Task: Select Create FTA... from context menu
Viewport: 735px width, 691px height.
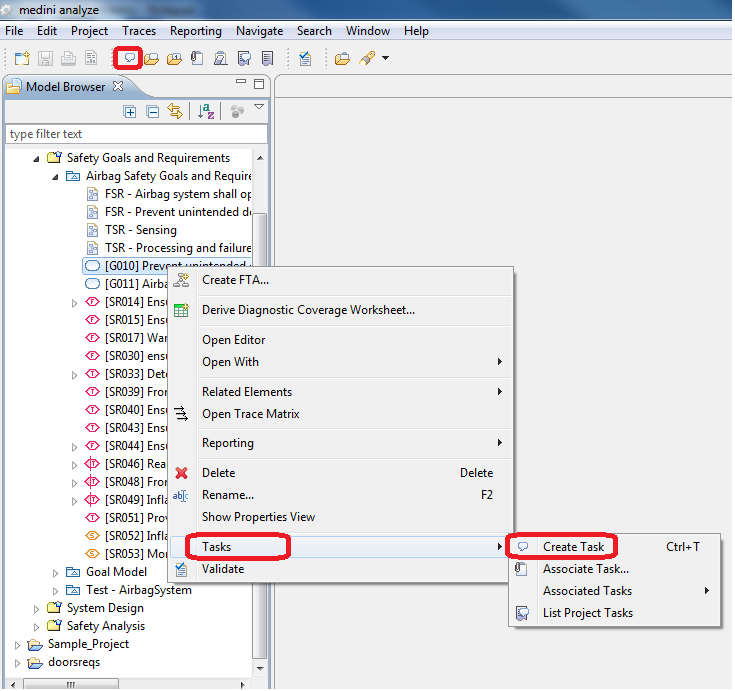Action: coord(235,280)
